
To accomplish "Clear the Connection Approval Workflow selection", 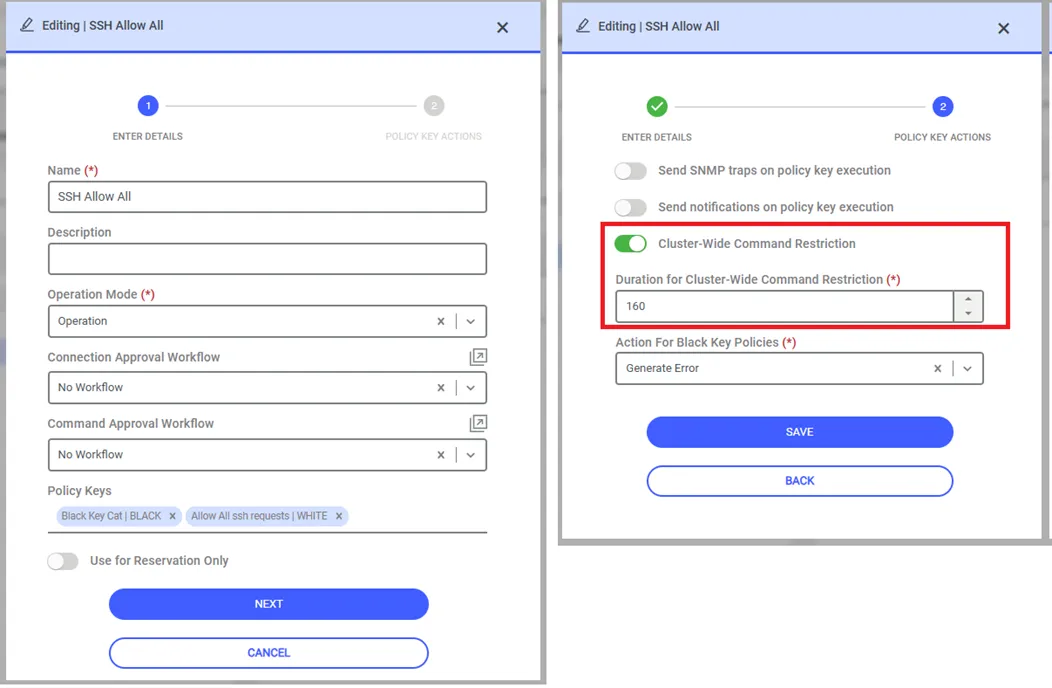I will [x=441, y=387].
